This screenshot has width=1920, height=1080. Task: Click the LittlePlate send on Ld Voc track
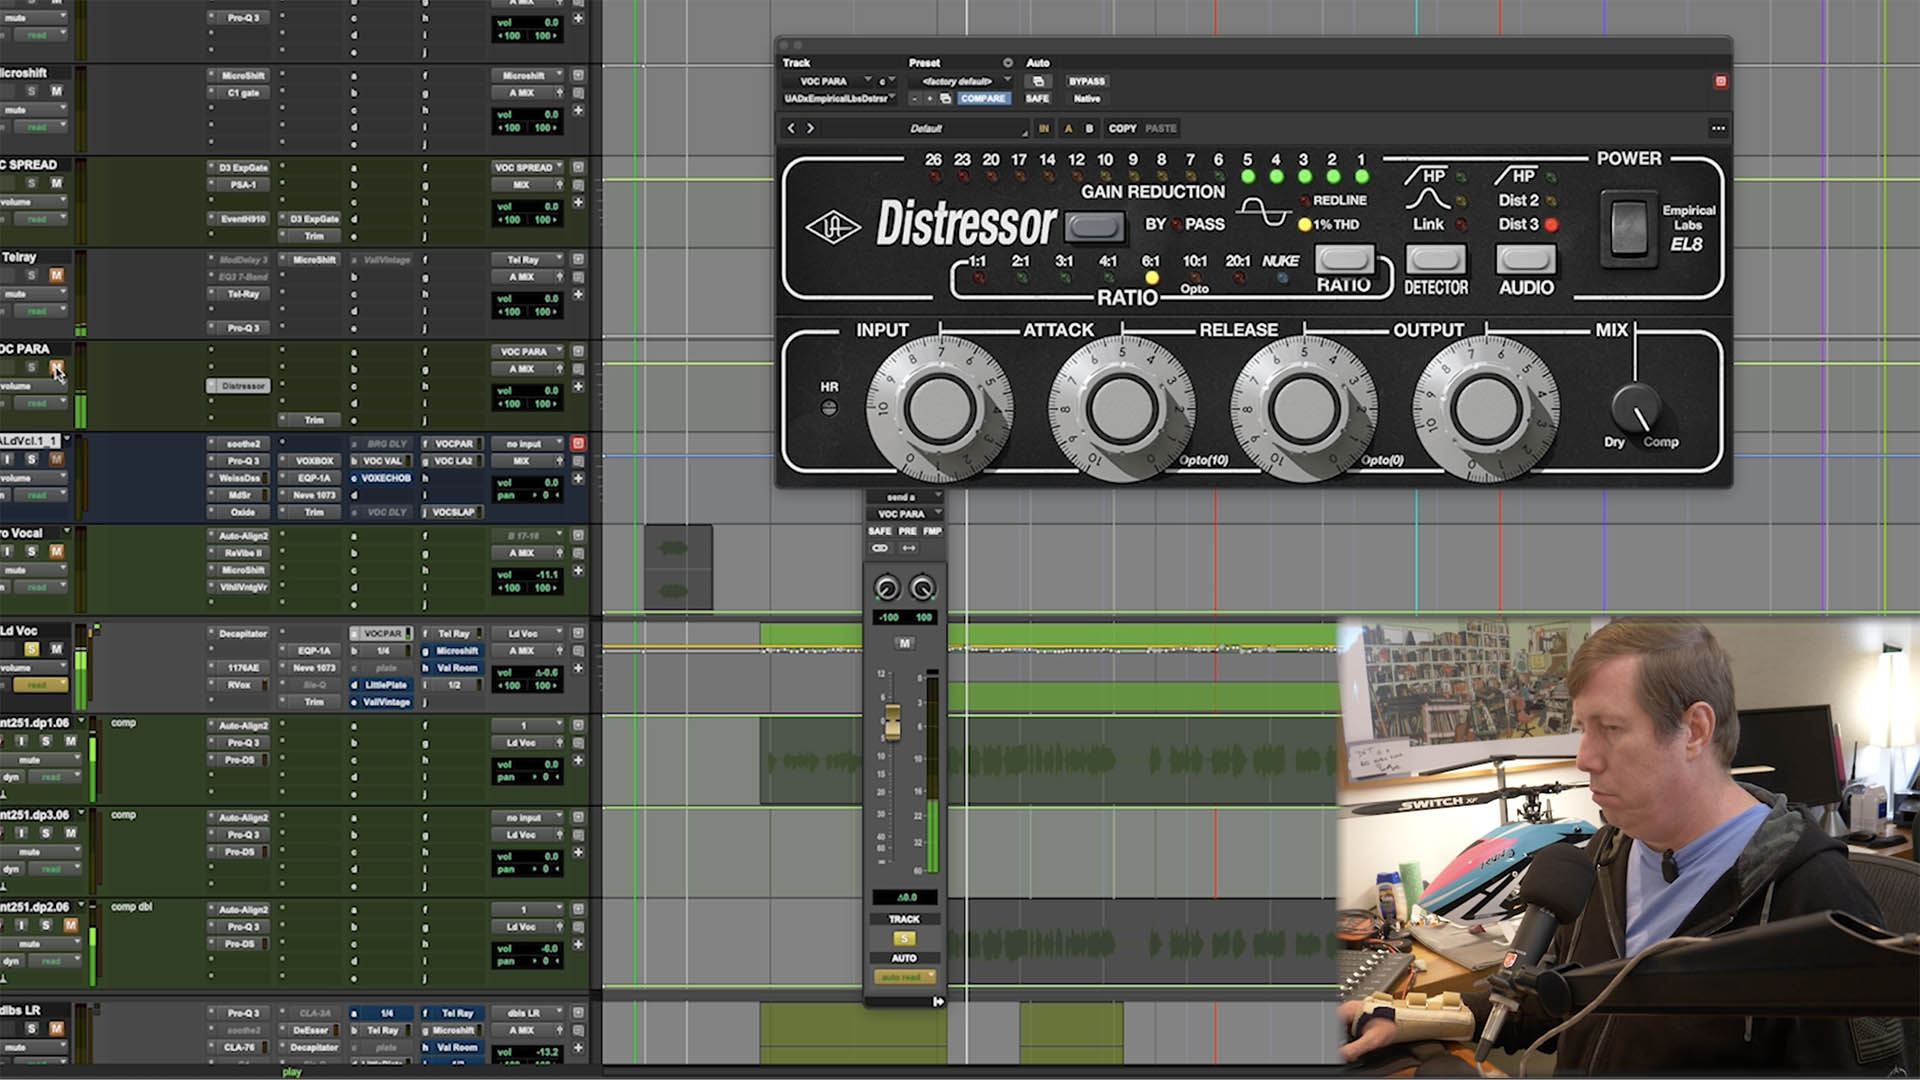coord(384,685)
